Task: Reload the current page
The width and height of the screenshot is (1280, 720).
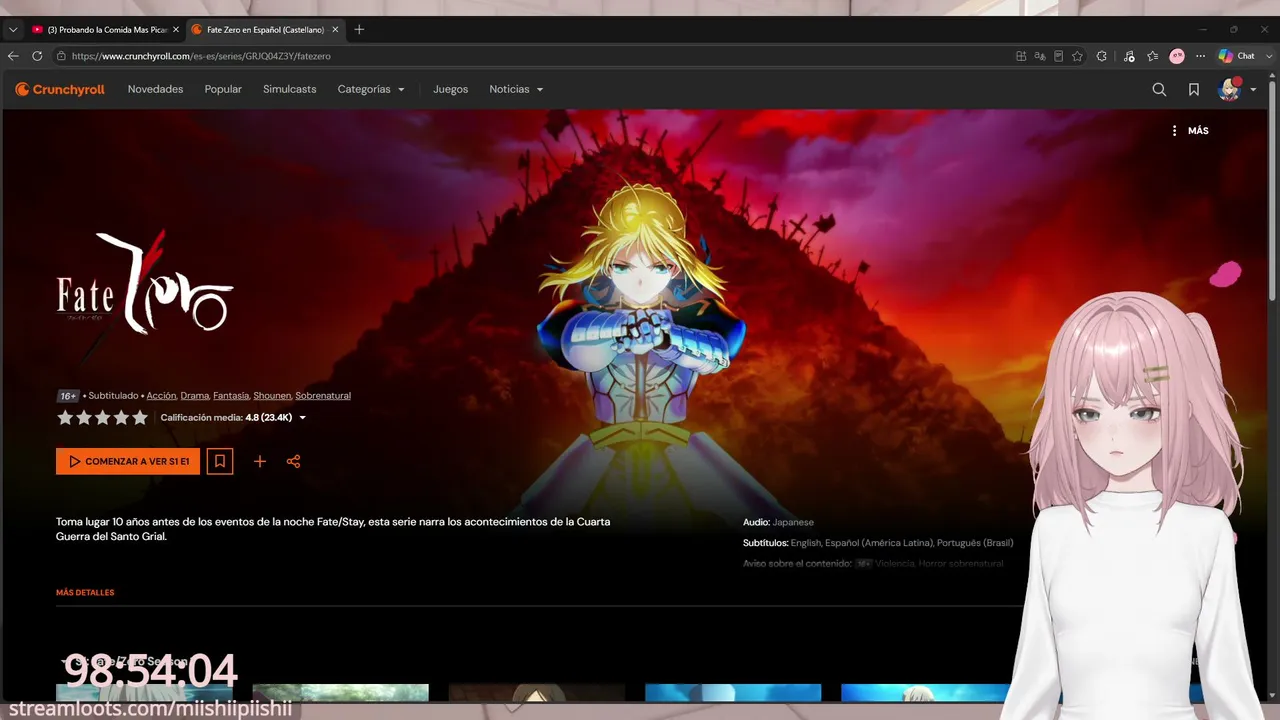Action: pos(37,56)
